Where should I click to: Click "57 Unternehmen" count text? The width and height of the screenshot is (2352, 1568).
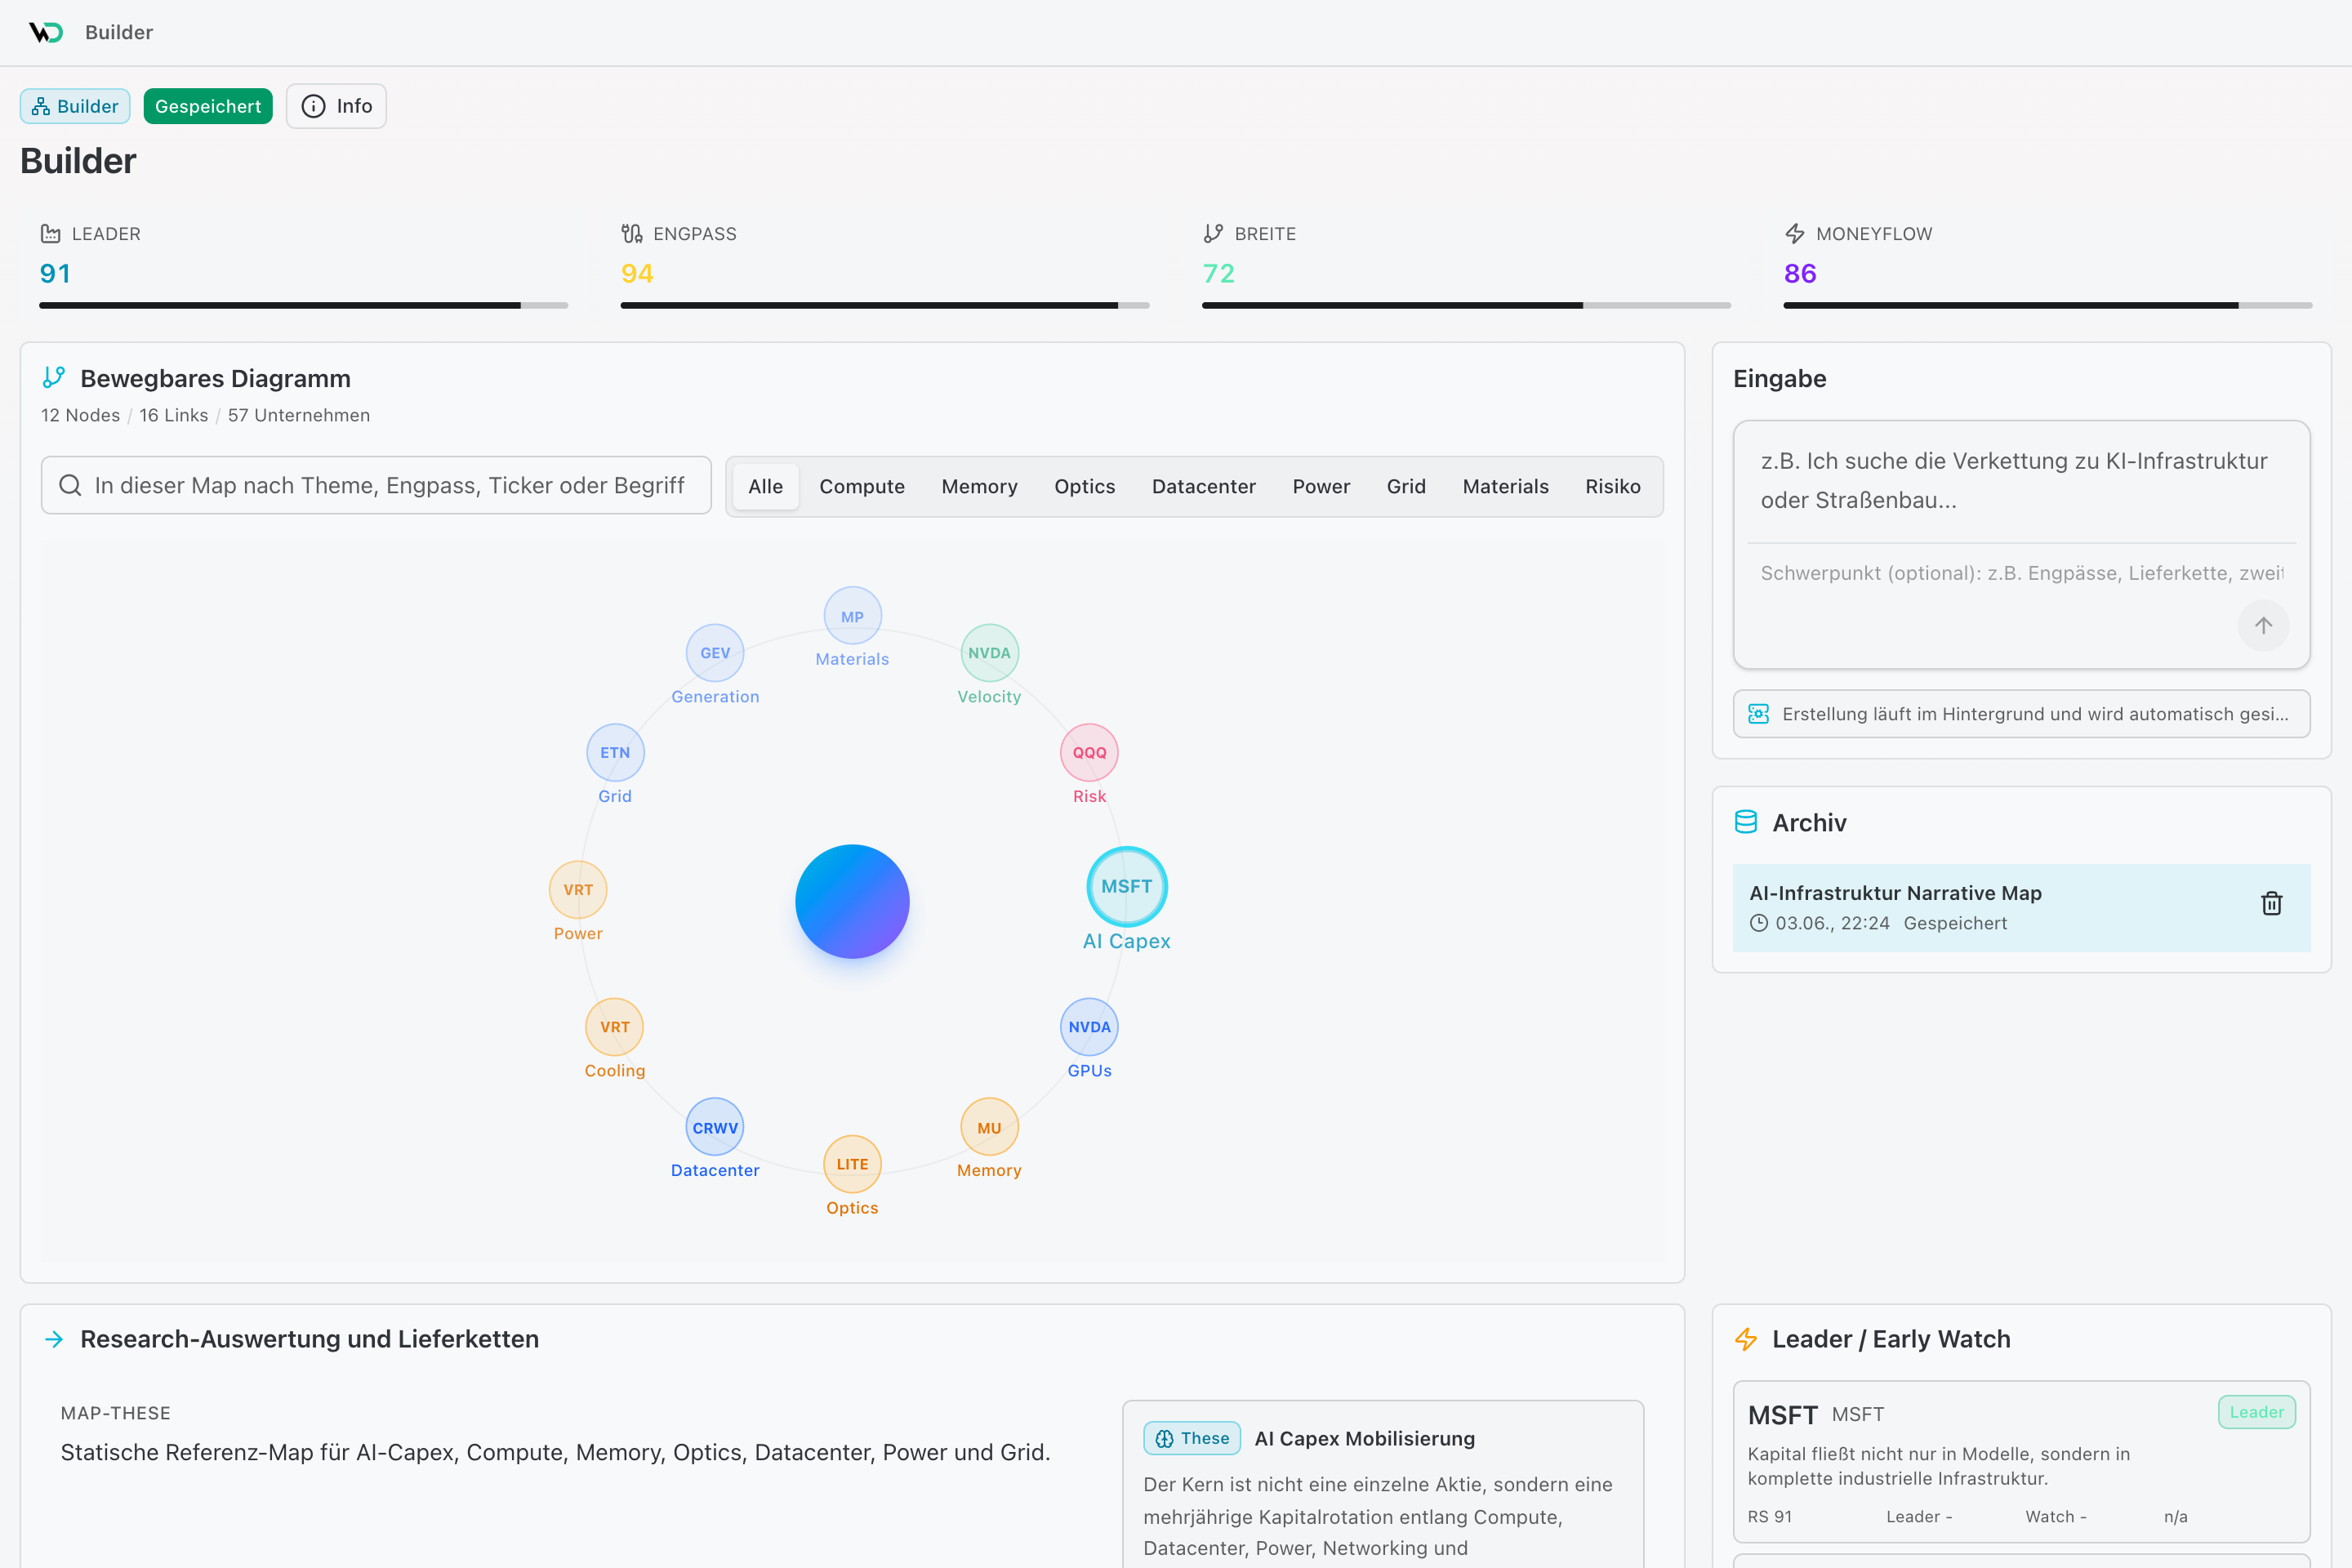tap(299, 415)
